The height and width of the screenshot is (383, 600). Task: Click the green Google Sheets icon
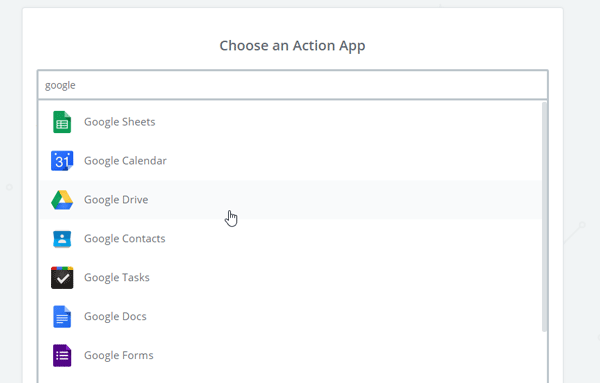tap(62, 122)
